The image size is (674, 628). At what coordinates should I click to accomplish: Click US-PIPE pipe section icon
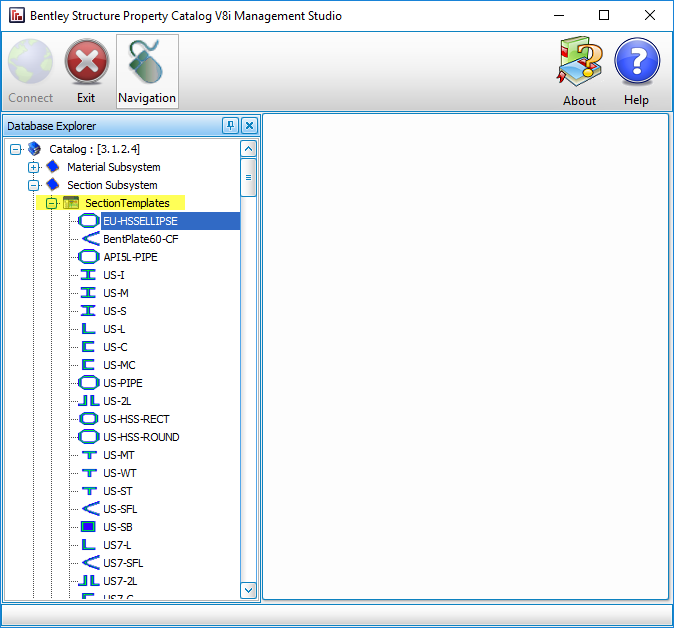[x=89, y=383]
